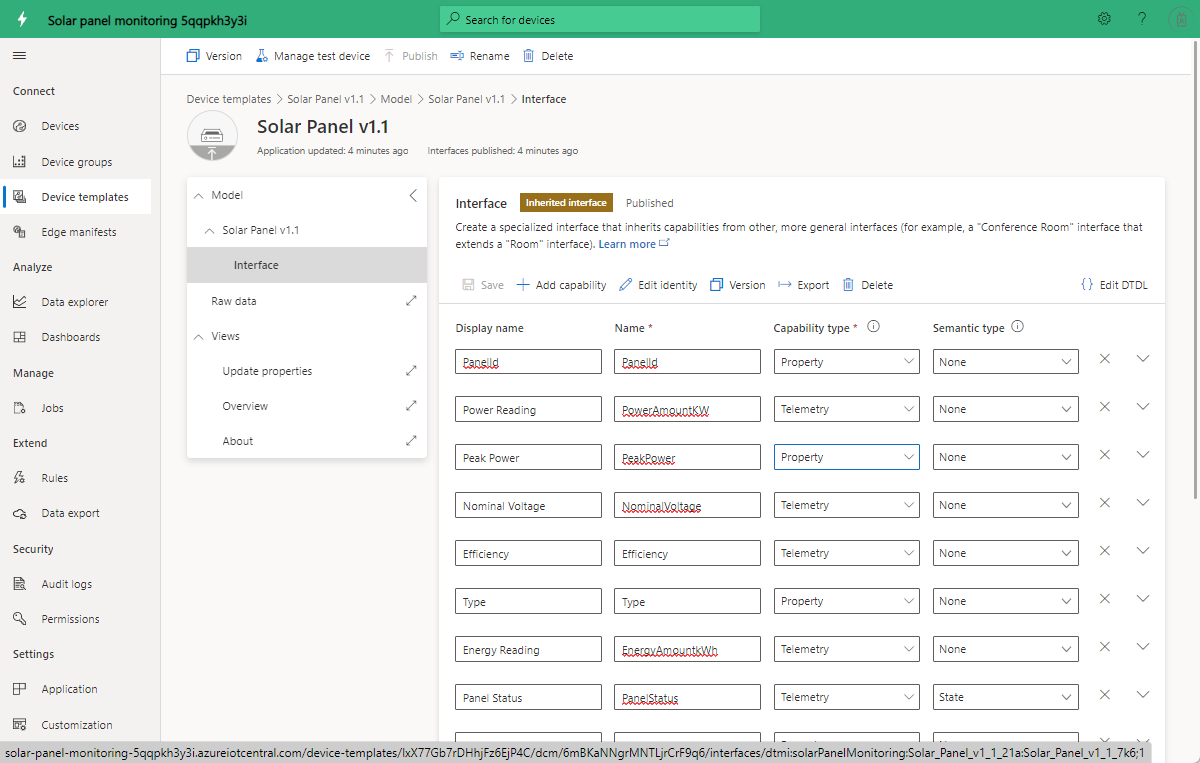Collapse the model tree panel arrow

413,196
